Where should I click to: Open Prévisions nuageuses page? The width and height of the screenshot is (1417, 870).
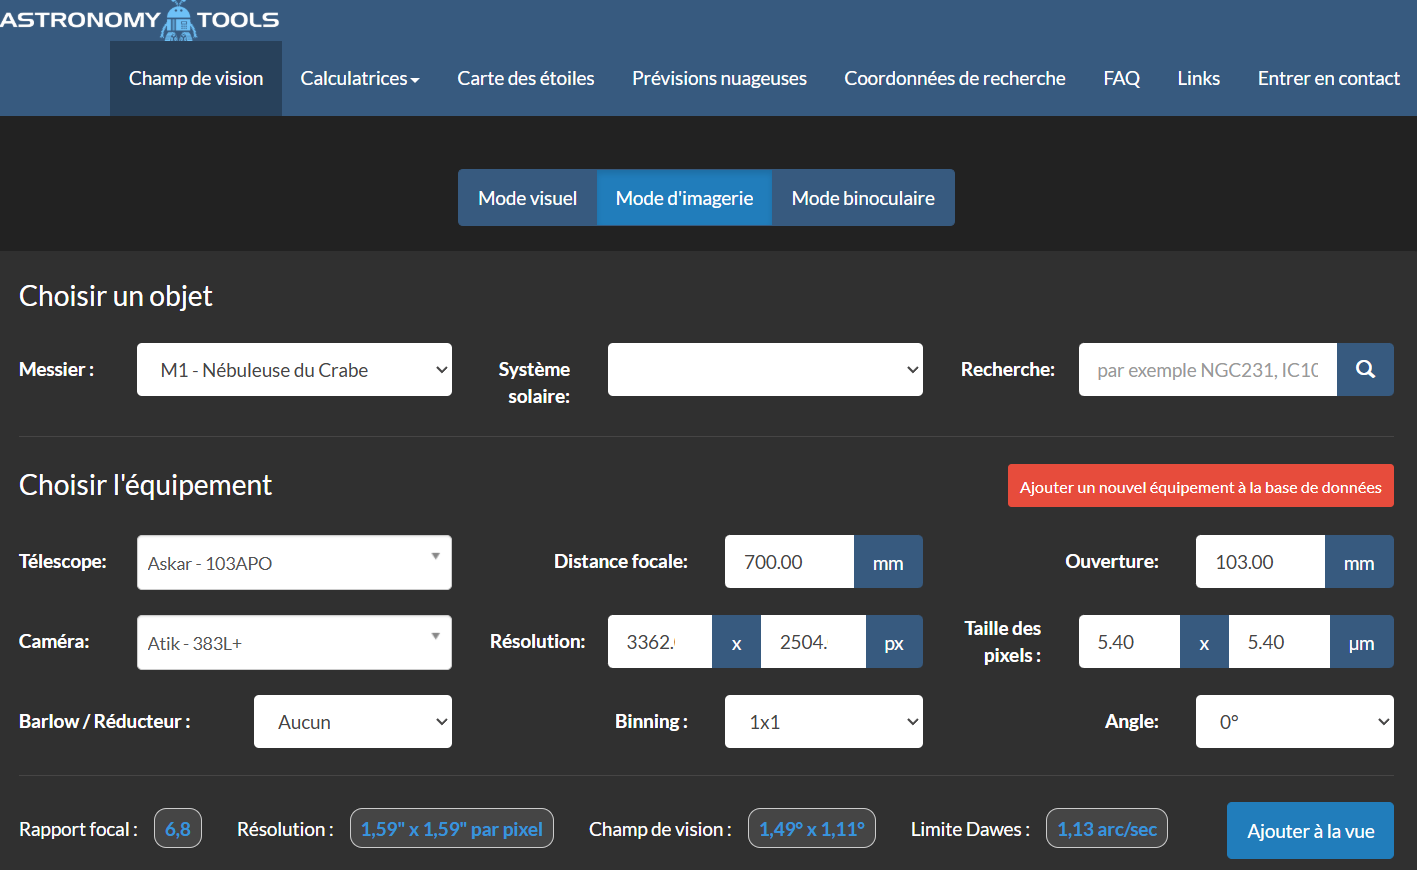tap(719, 78)
